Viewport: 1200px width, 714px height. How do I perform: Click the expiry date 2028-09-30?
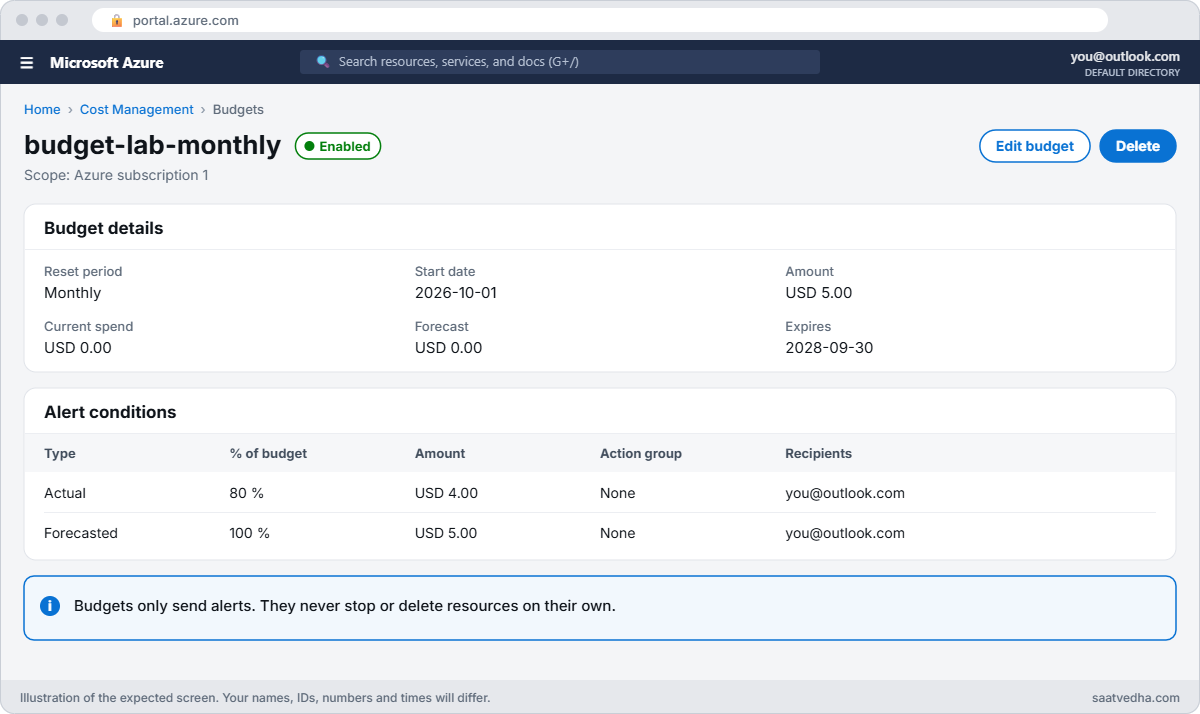point(827,348)
